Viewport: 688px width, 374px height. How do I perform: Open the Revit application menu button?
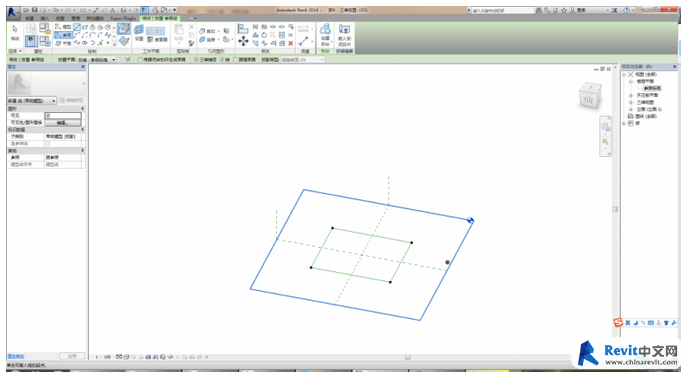(x=14, y=12)
